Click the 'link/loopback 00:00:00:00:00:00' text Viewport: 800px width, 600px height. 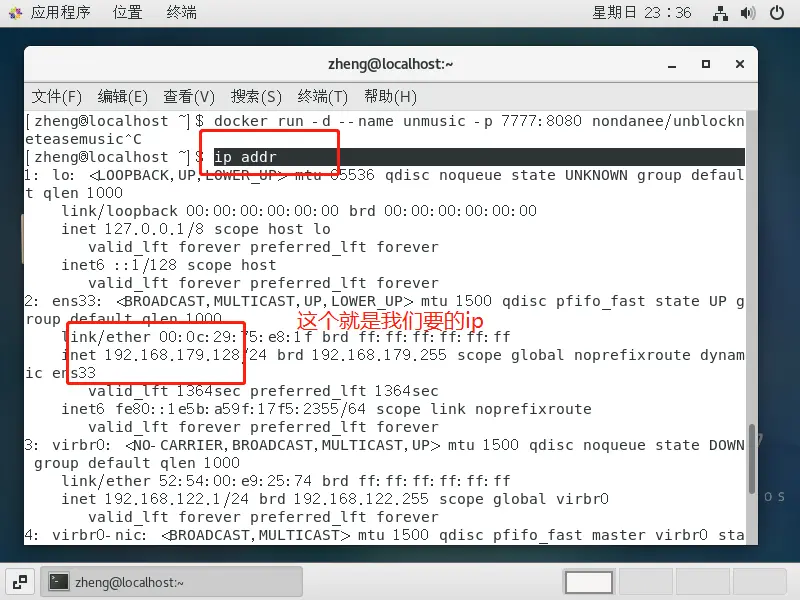tap(200, 211)
